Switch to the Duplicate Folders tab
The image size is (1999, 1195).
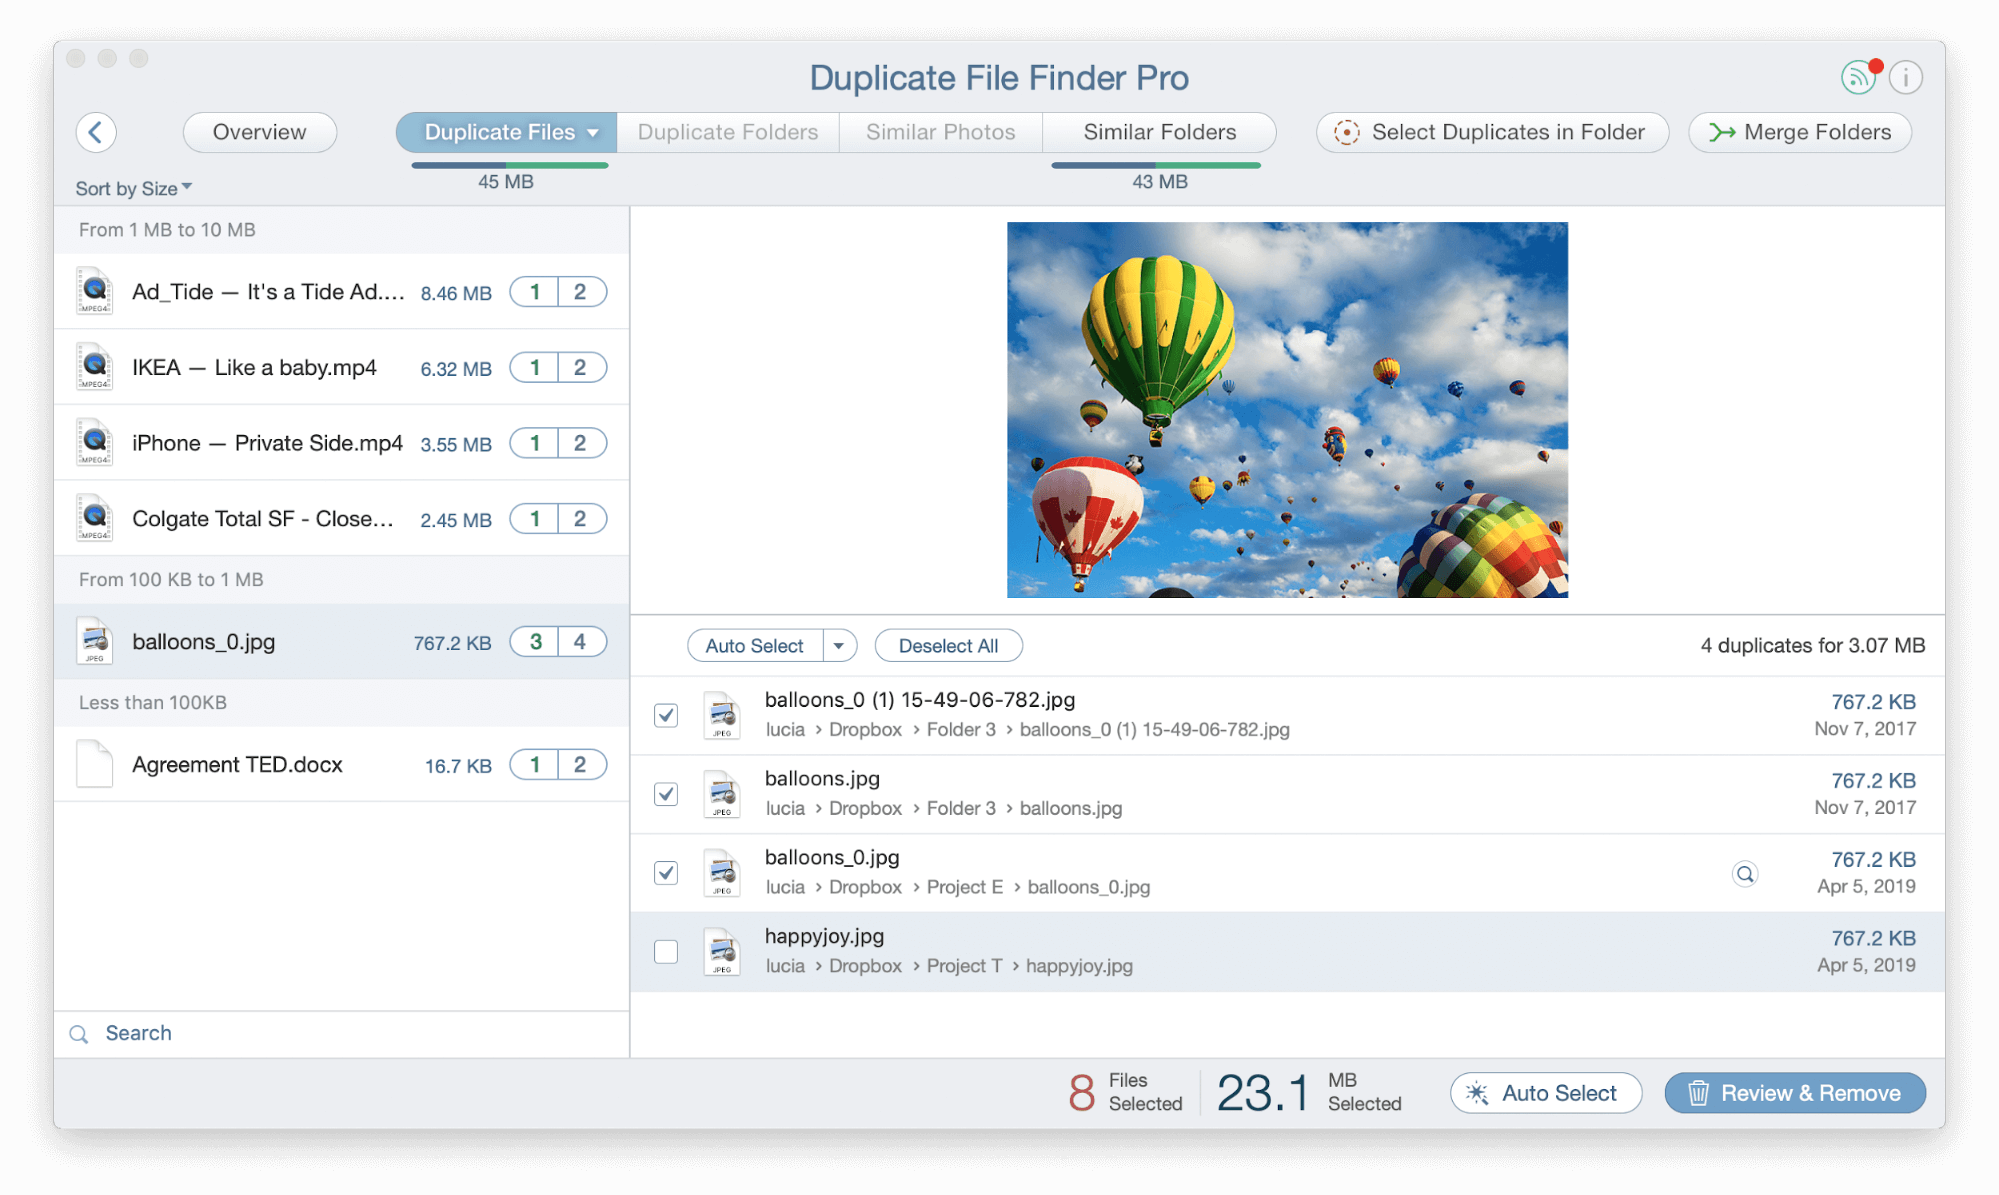pyautogui.click(x=728, y=131)
